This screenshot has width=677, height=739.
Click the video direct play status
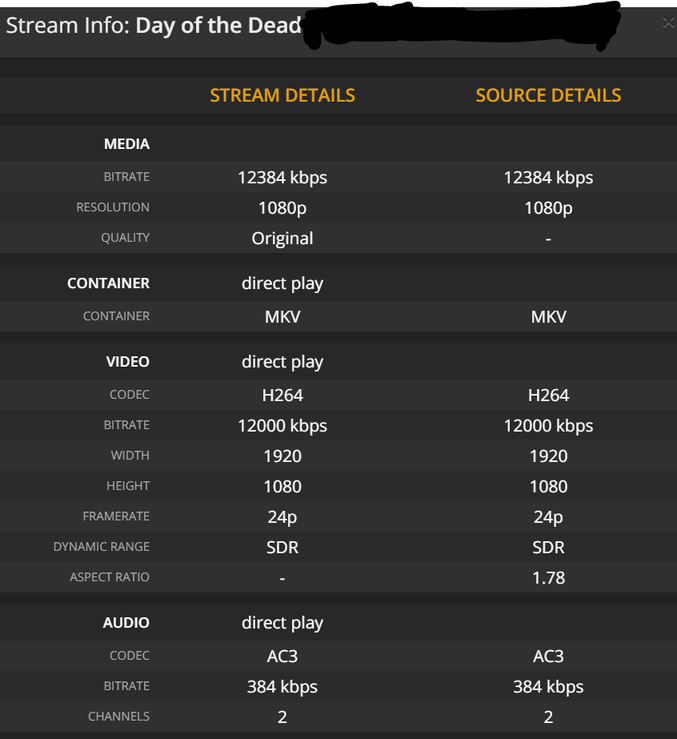[282, 362]
